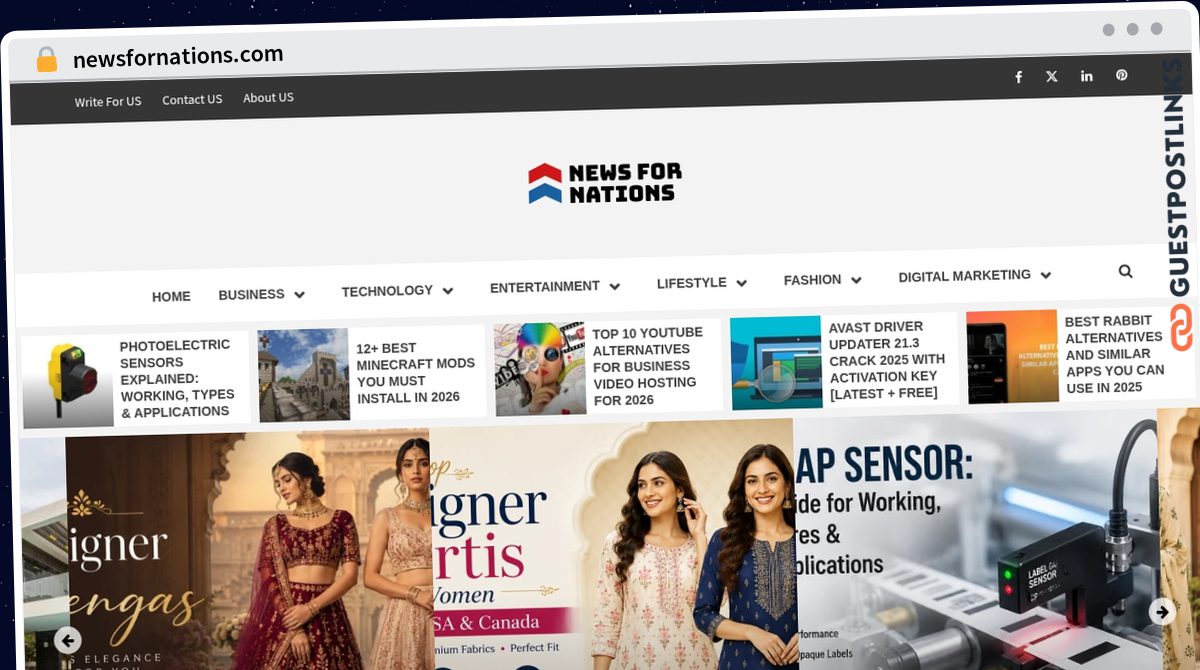Open the Digital Marketing menu item
Screen dimensions: 1200x670
tap(964, 275)
